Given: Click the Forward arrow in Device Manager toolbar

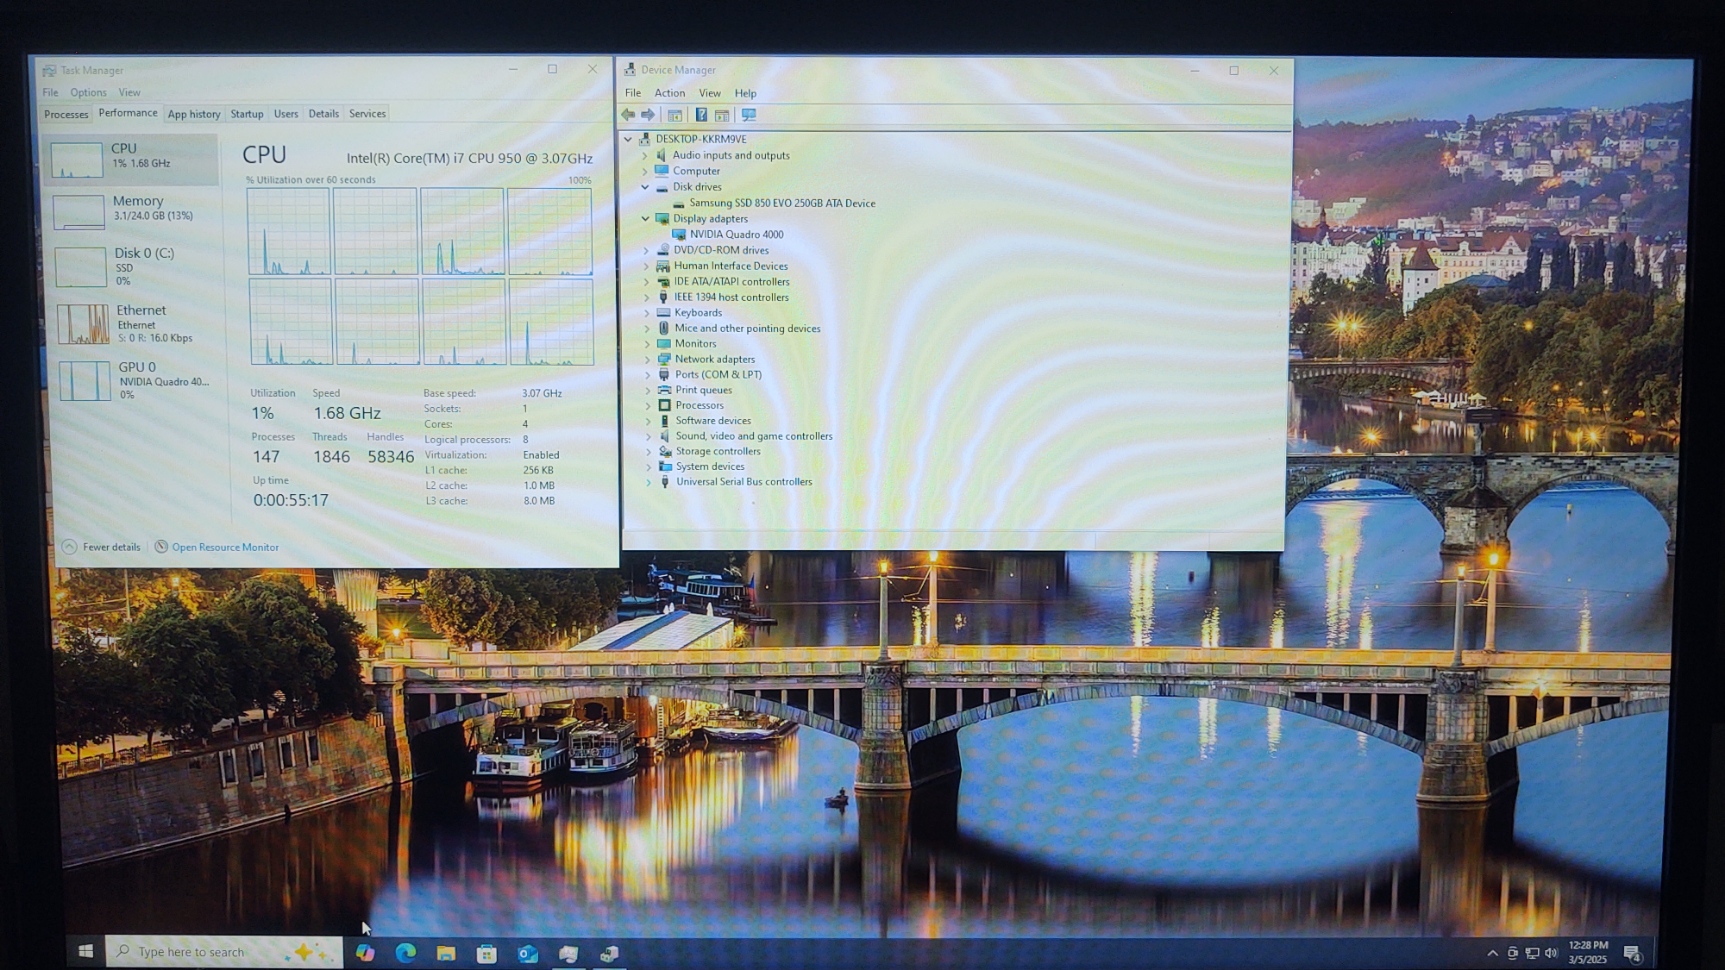Looking at the screenshot, I should point(648,115).
